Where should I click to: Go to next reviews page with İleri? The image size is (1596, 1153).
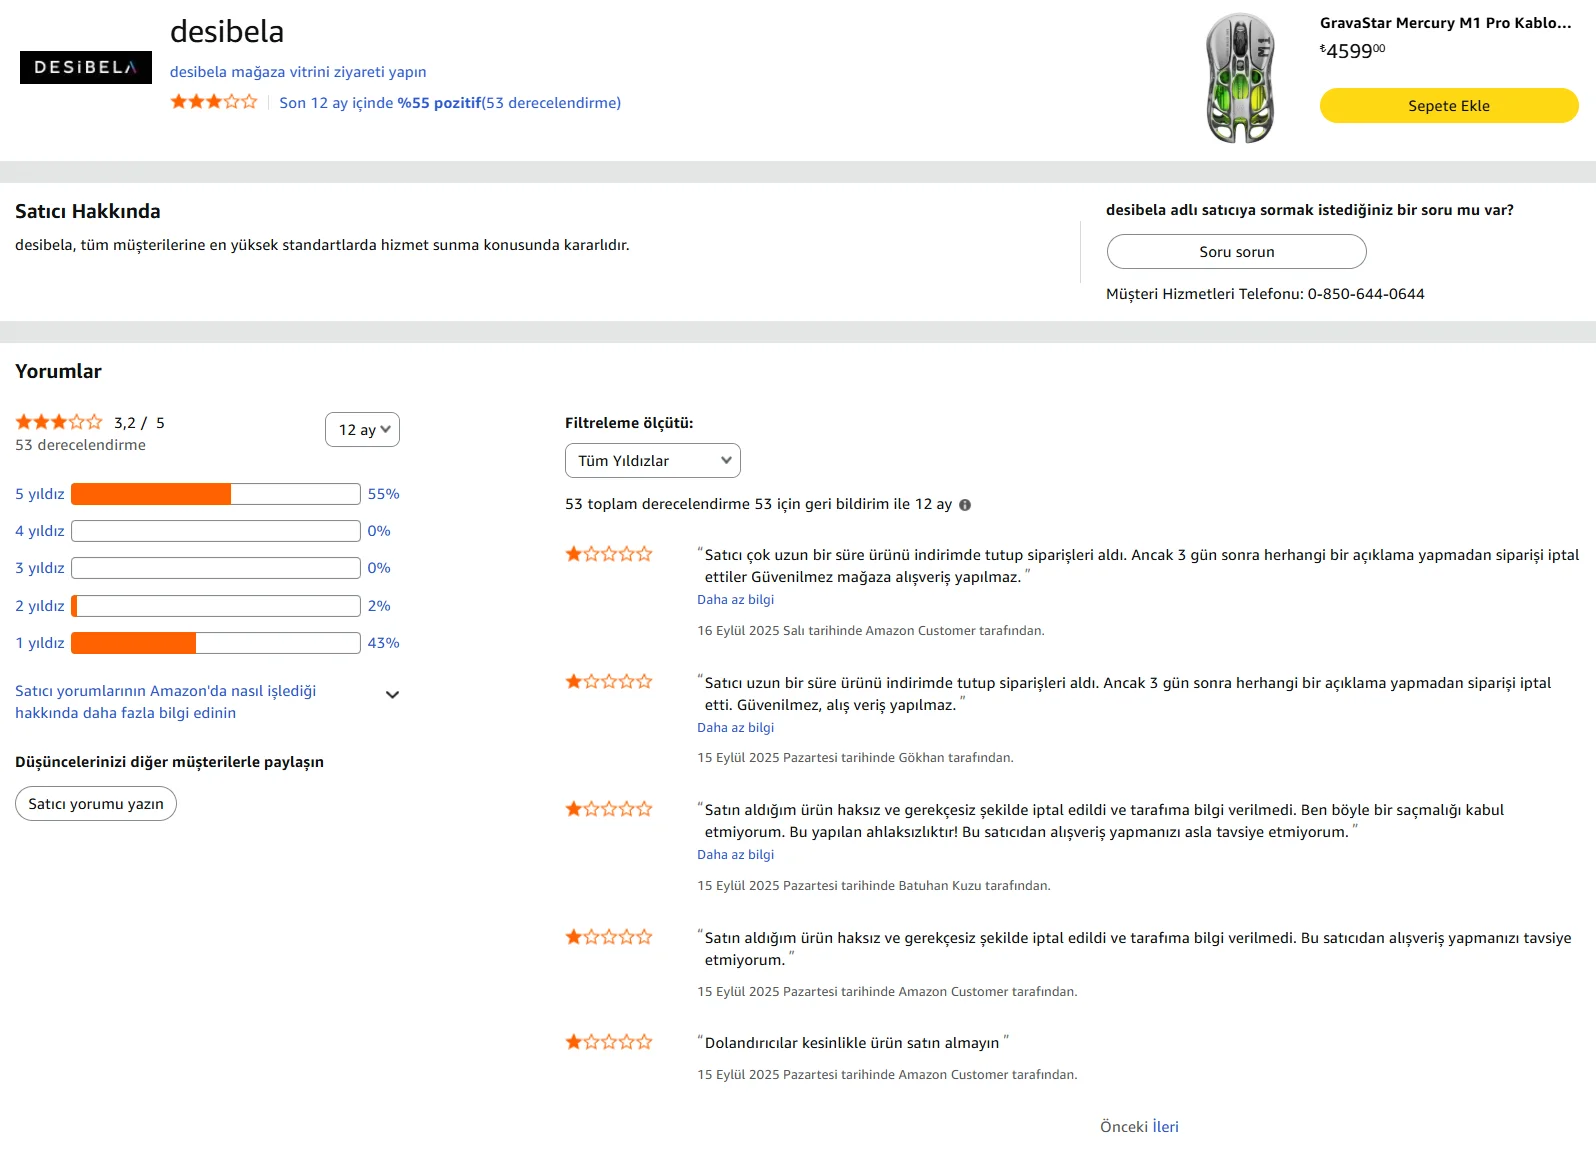[1165, 1127]
